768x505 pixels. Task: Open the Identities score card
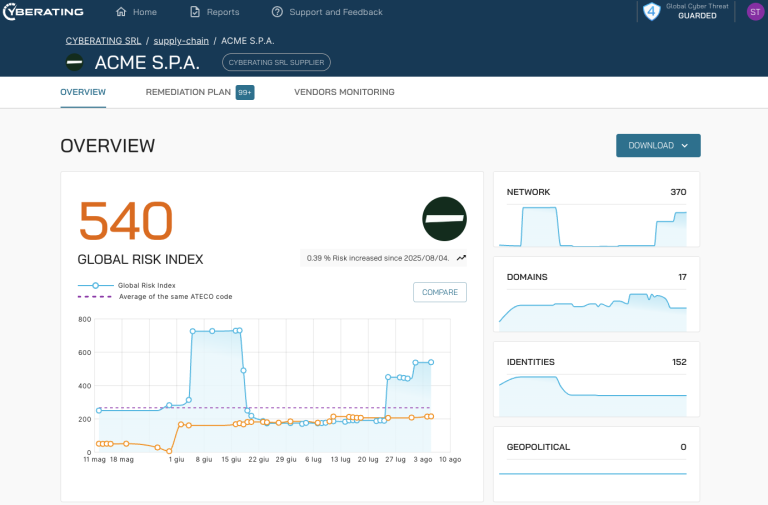pos(596,381)
